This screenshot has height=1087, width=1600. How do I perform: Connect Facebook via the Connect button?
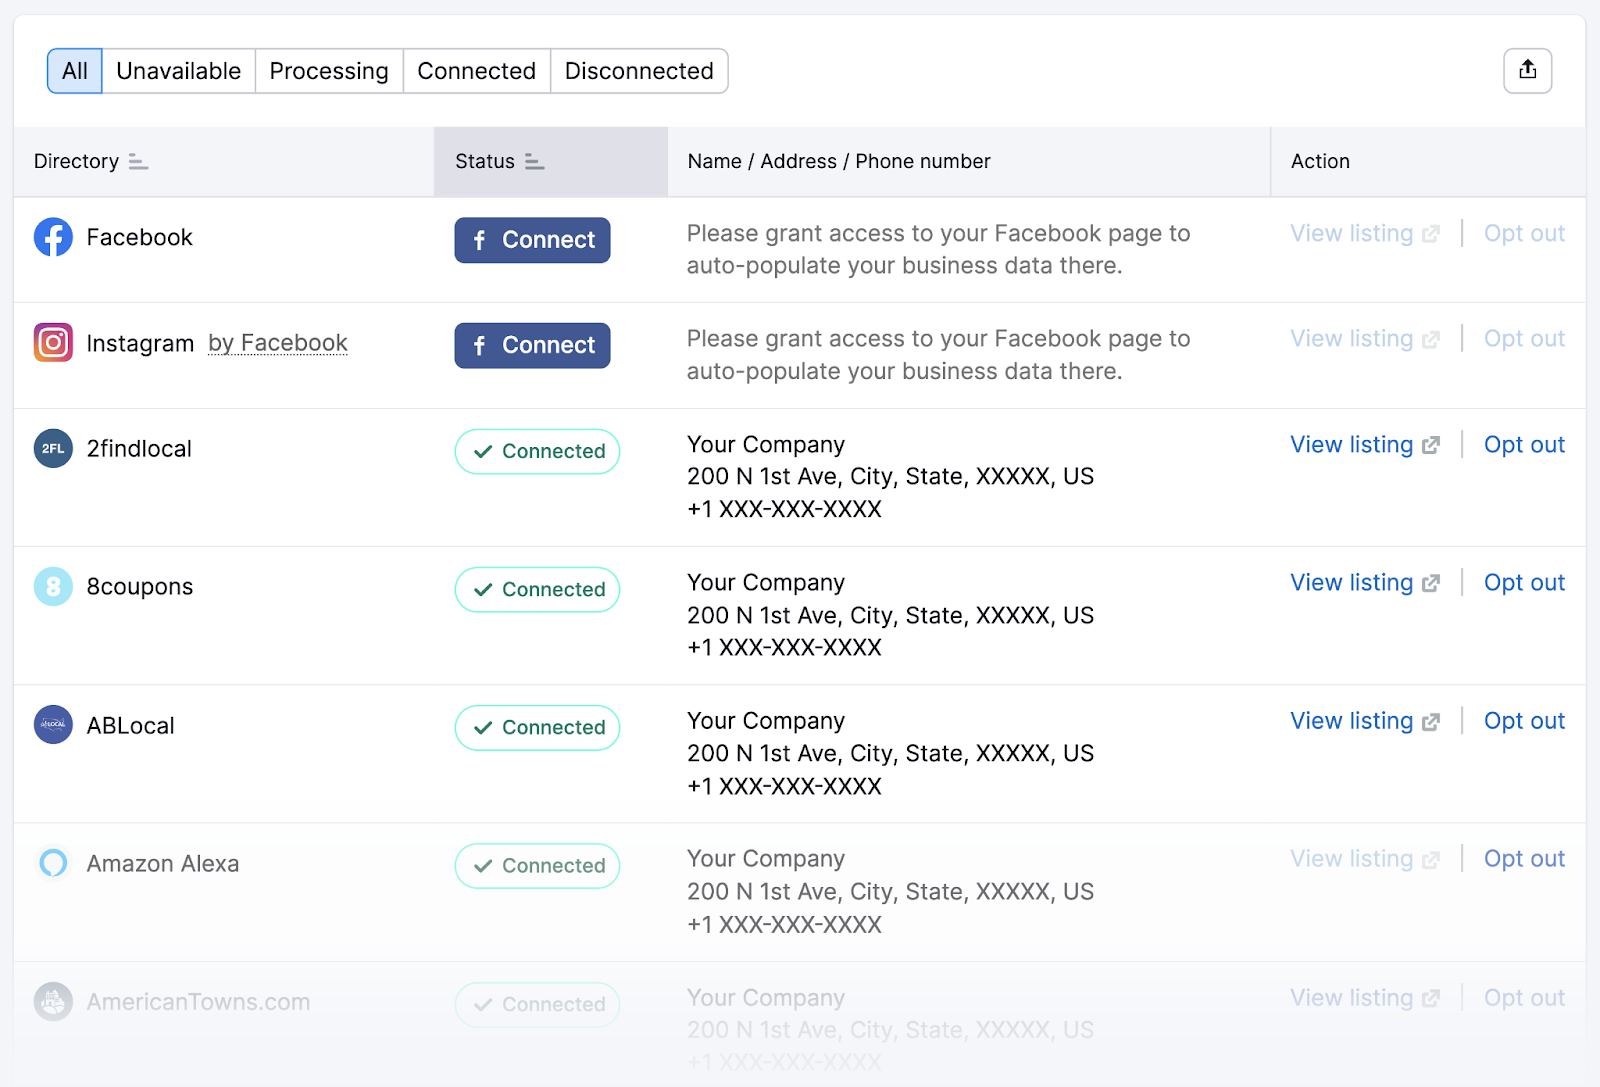pos(532,240)
